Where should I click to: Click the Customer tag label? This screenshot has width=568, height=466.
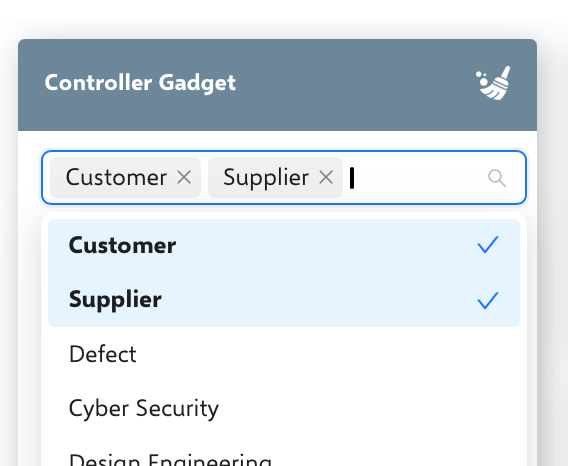[x=116, y=178]
